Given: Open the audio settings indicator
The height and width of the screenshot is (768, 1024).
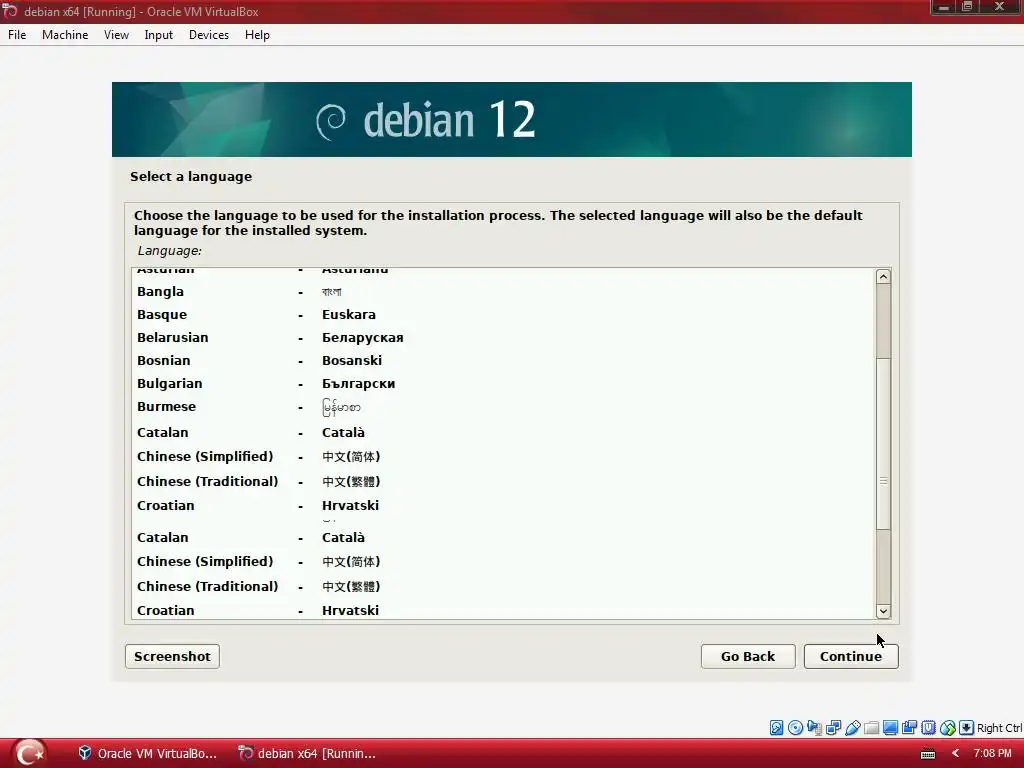Looking at the screenshot, I should click(814, 728).
